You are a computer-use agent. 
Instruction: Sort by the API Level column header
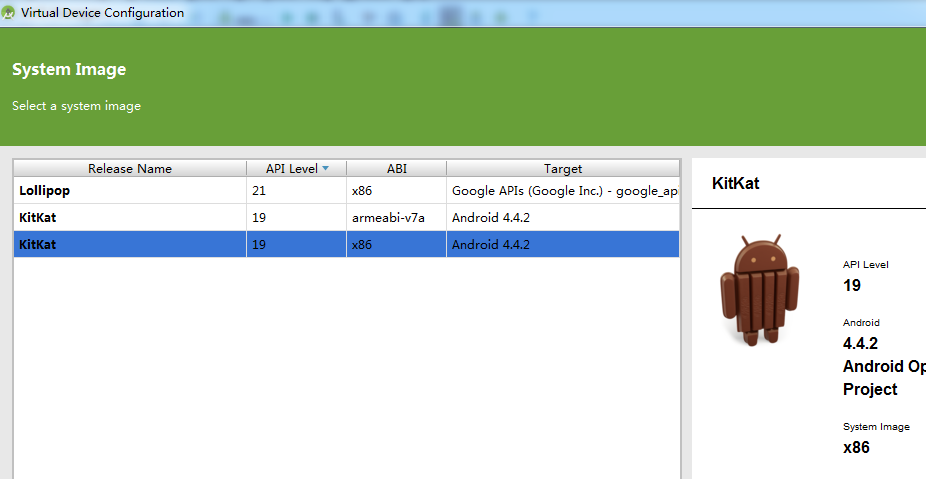click(x=296, y=168)
